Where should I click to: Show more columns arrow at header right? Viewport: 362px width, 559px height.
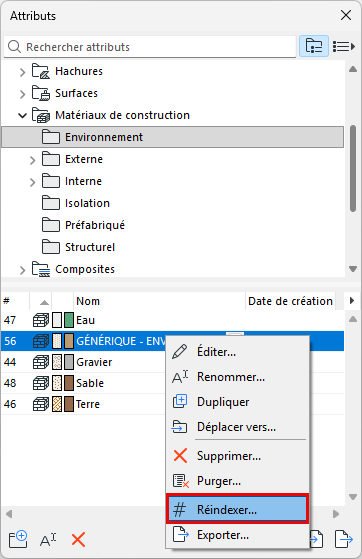tap(352, 301)
